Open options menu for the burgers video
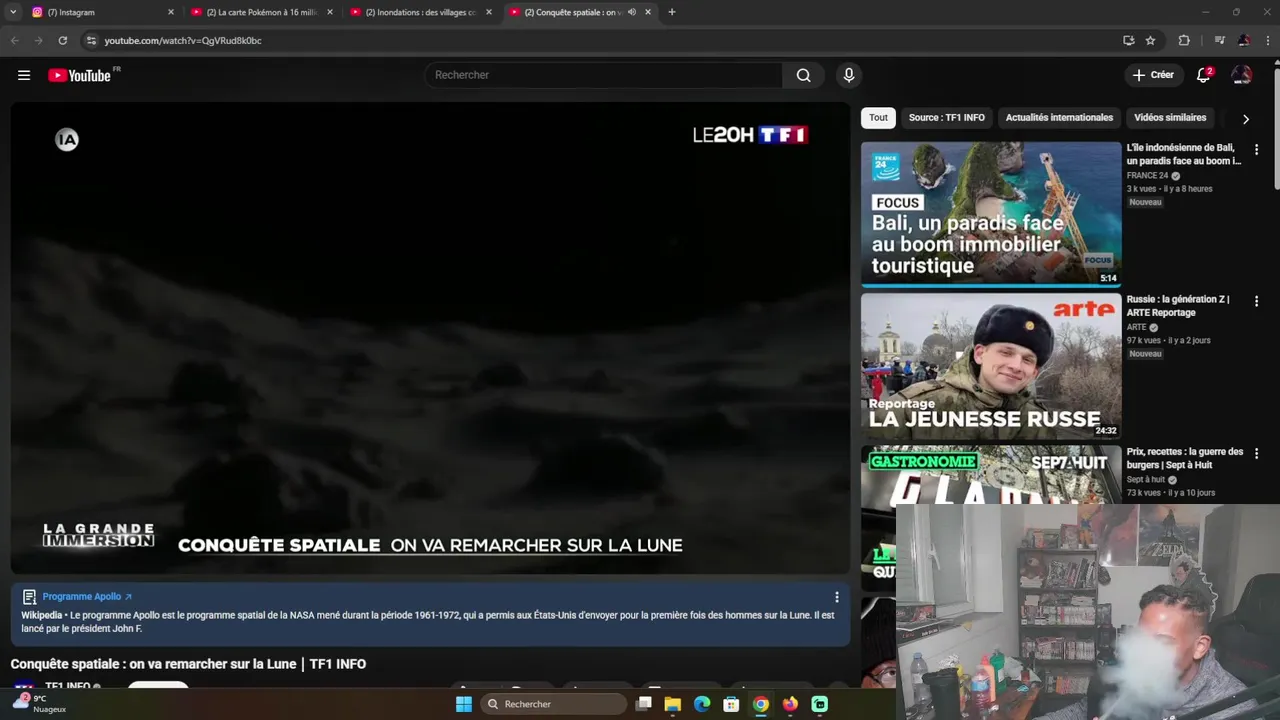 [1257, 453]
